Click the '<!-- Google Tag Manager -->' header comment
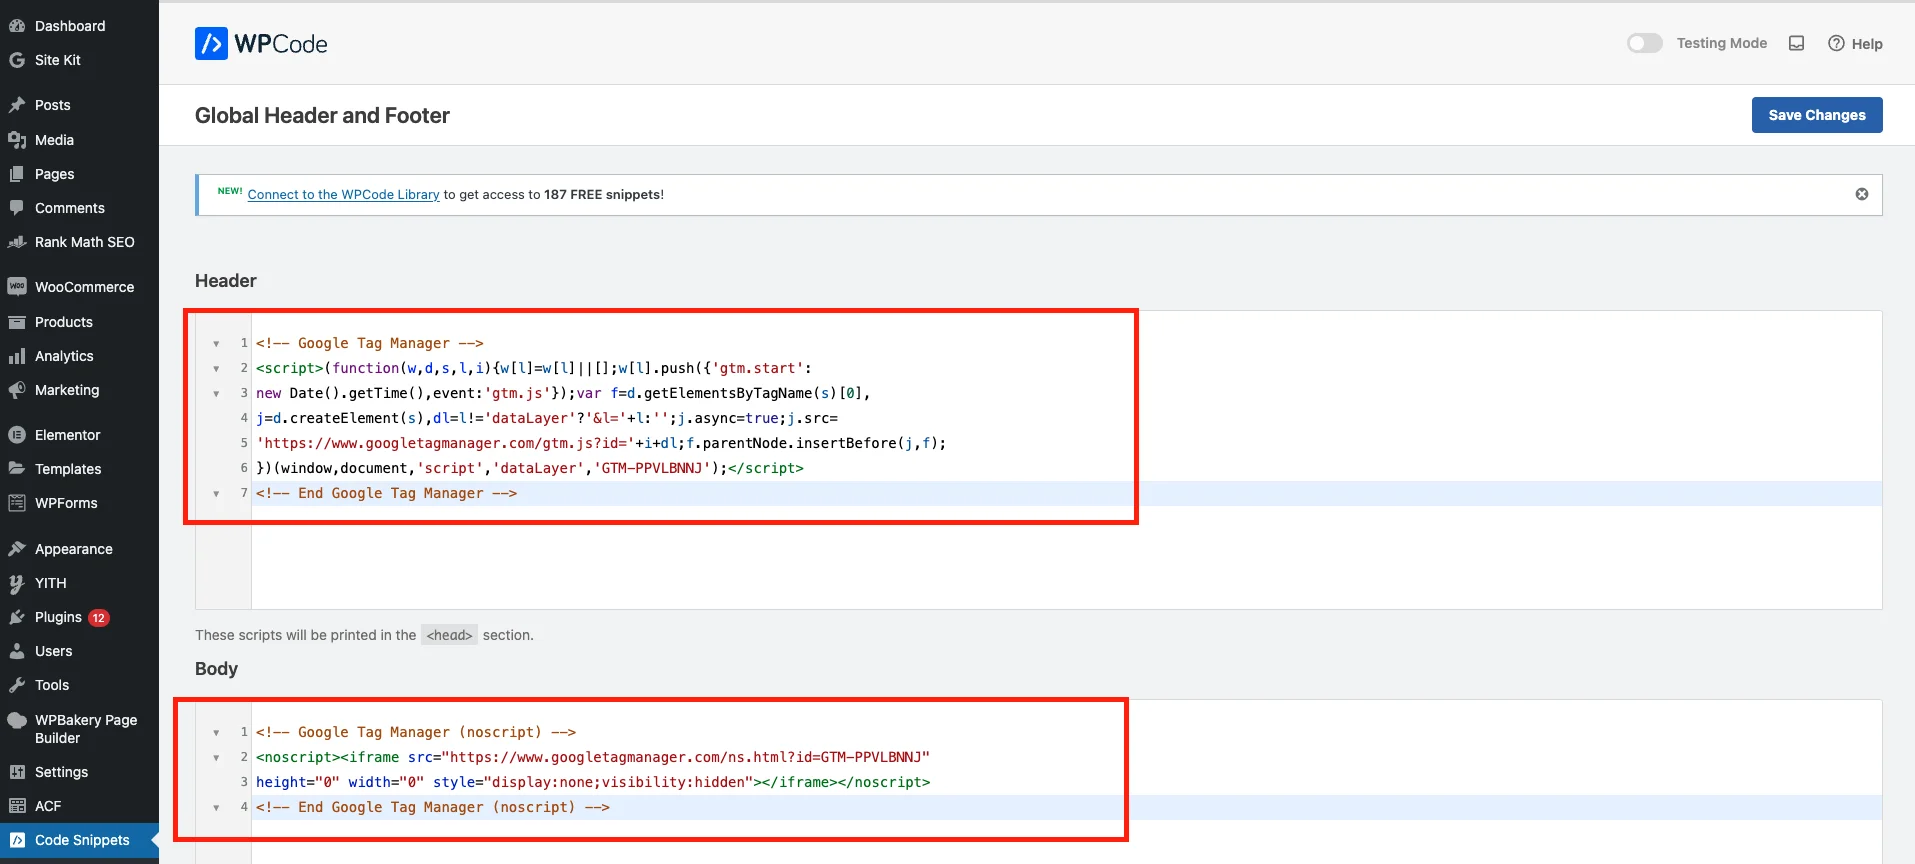Screen dimensions: 1915x864 tap(369, 343)
